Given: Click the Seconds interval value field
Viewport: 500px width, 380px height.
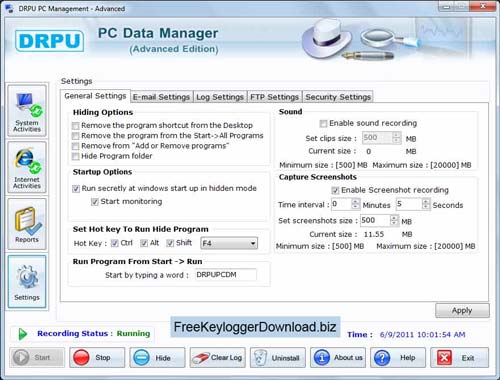Looking at the screenshot, I should pos(409,204).
